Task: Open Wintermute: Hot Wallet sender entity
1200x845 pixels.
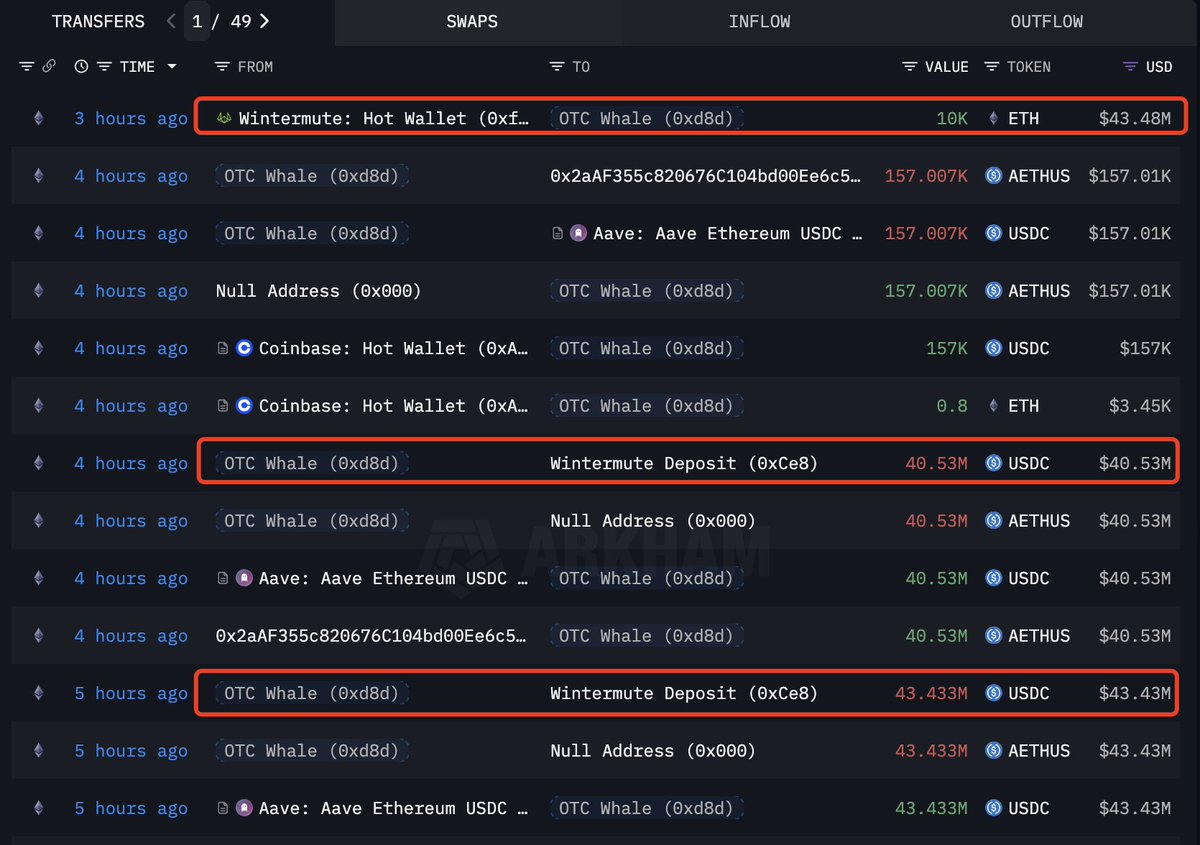Action: coord(384,118)
